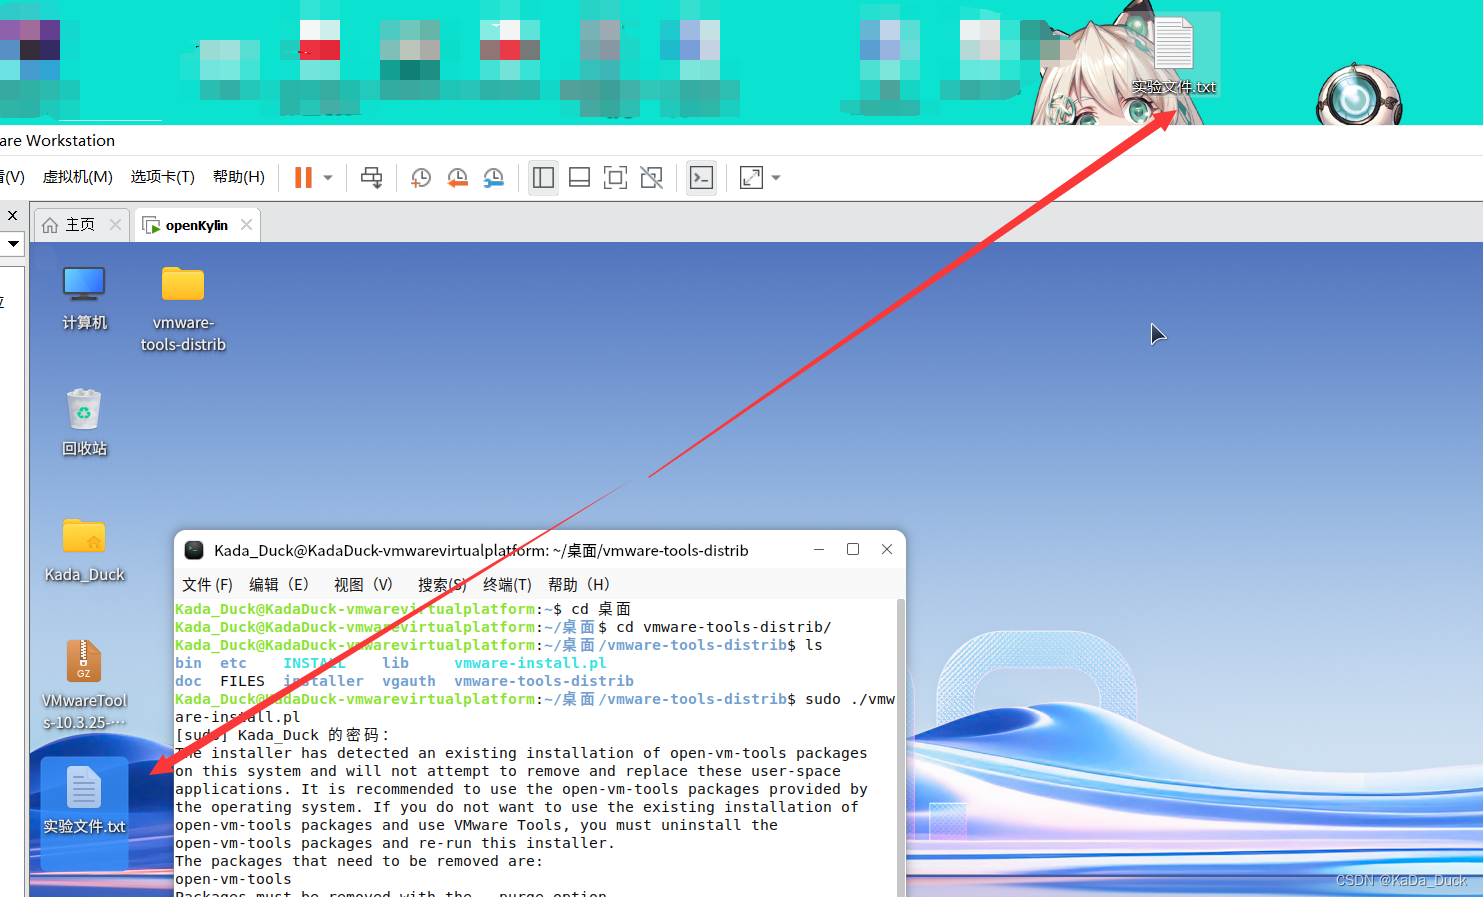The height and width of the screenshot is (897, 1483).
Task: Open the 帮助(H) menu in VMware
Action: pyautogui.click(x=239, y=177)
